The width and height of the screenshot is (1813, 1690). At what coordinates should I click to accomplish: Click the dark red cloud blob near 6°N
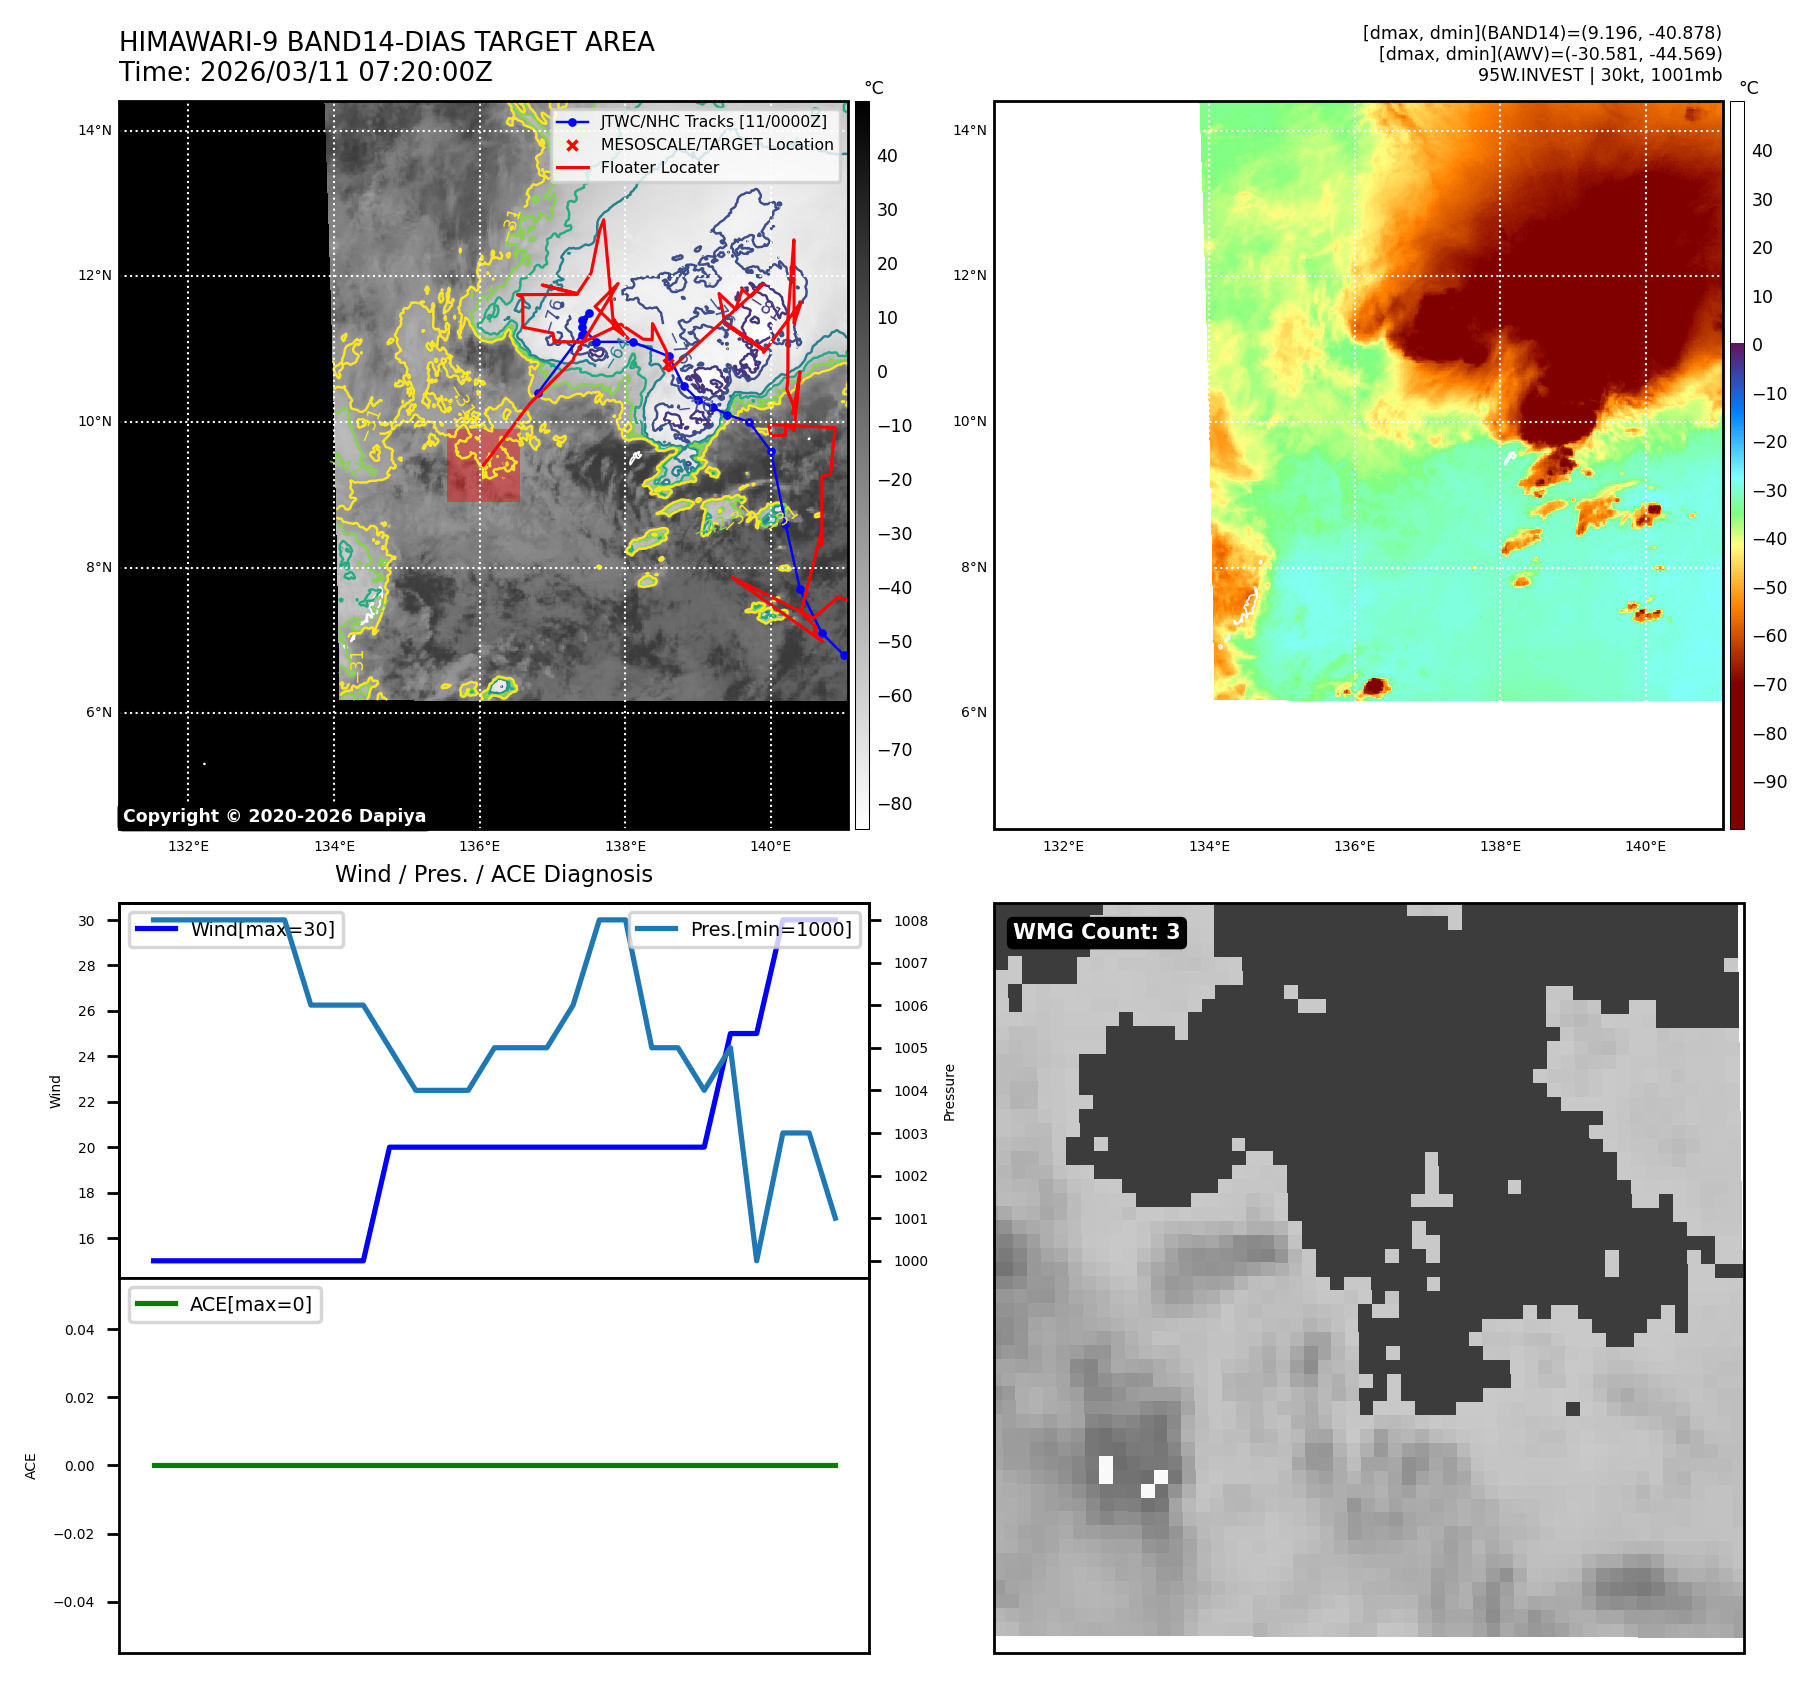[x=1375, y=686]
